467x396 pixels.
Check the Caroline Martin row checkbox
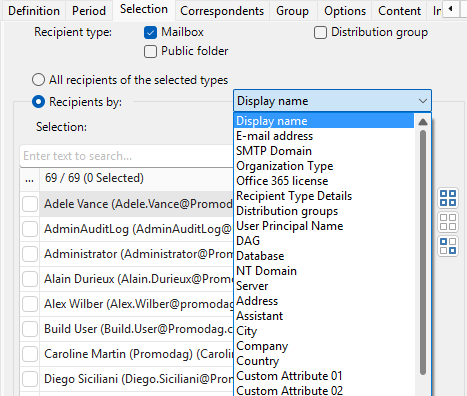tap(30, 354)
